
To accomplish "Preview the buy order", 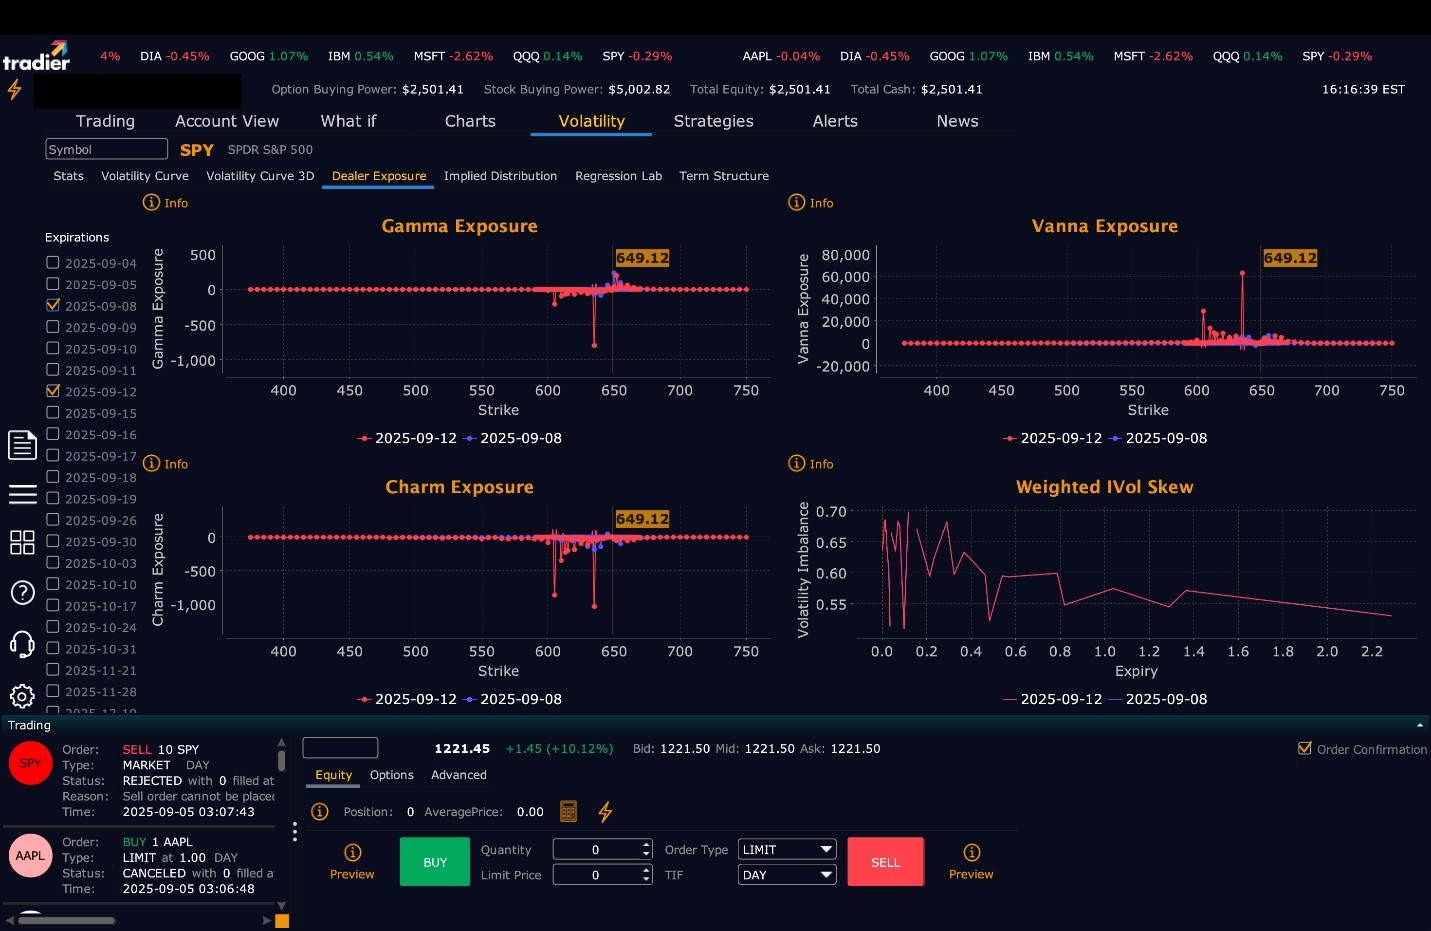I will click(352, 861).
